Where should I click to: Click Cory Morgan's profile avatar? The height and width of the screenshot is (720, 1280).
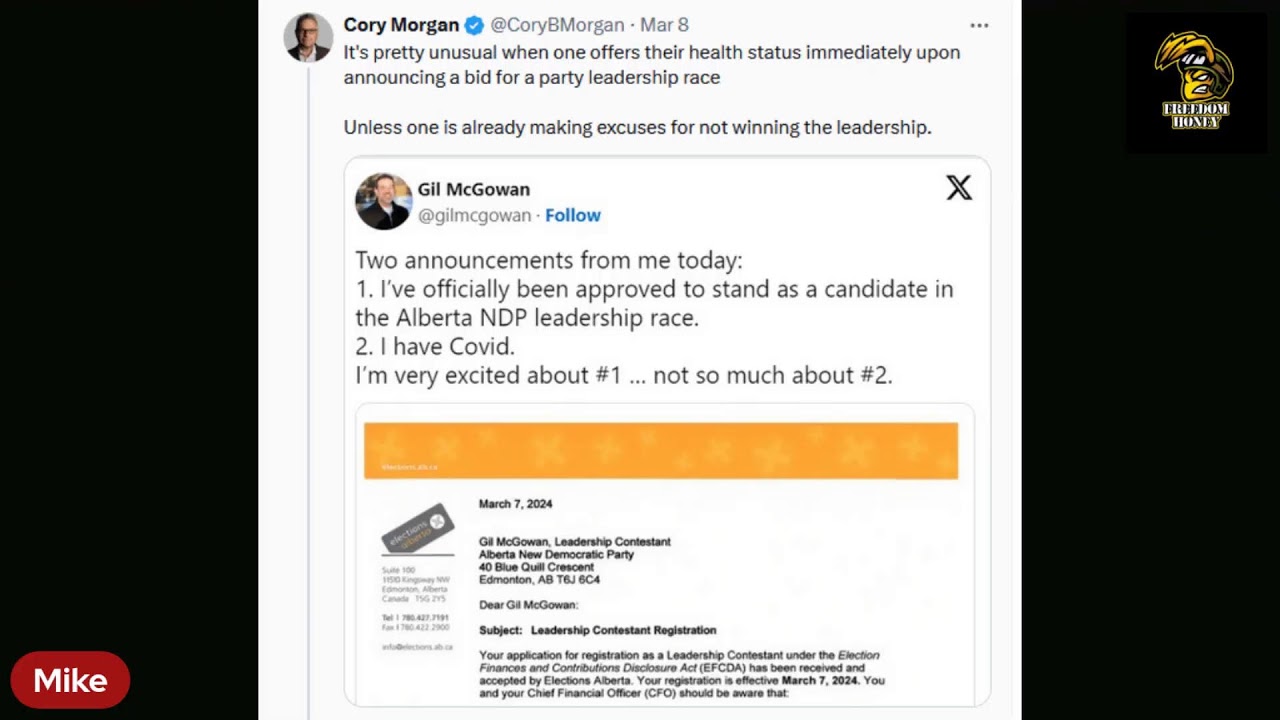pos(308,38)
